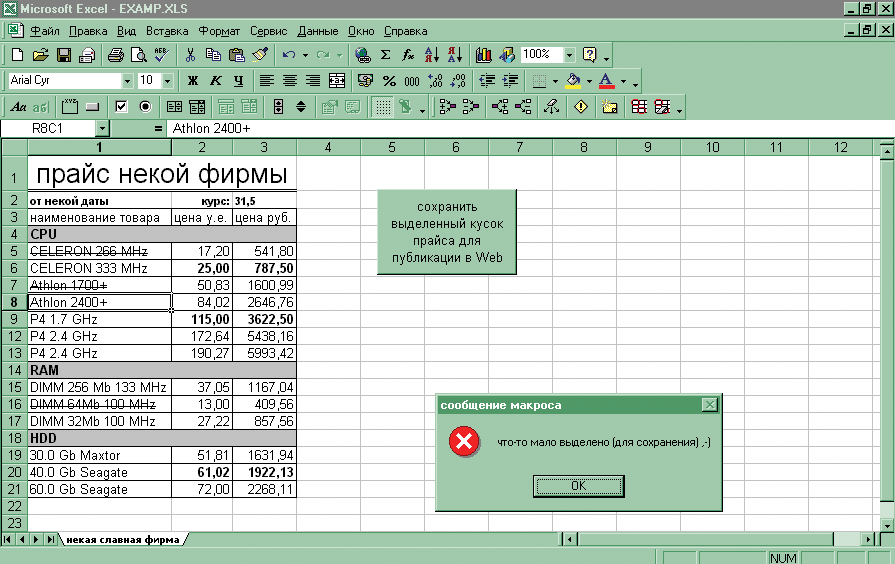Image resolution: width=895 pixels, height=564 pixels.
Task: Toggle Italic (К) formatting
Action: pos(216,81)
